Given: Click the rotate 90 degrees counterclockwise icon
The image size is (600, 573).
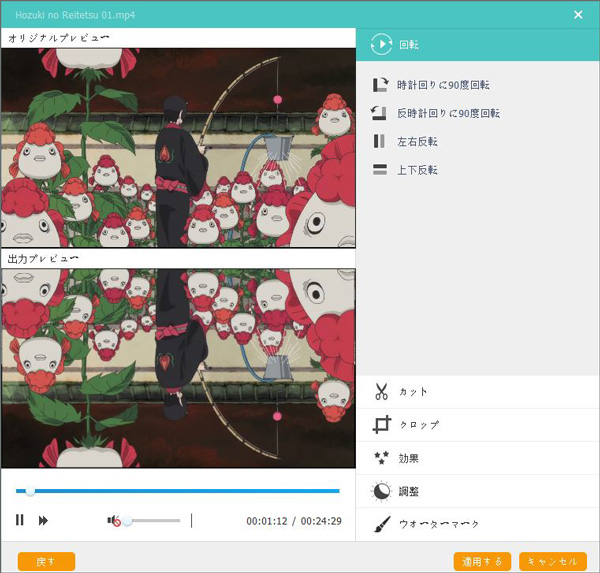Looking at the screenshot, I should 380,114.
